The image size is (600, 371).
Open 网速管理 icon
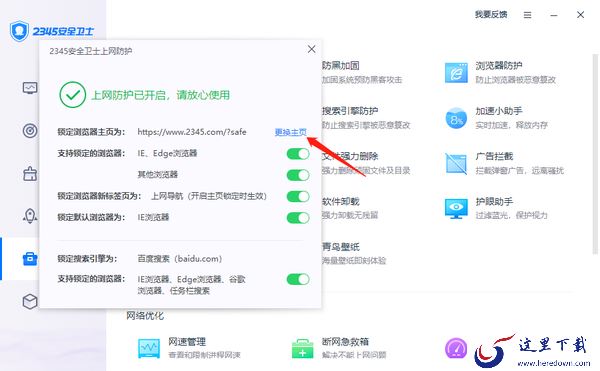tap(149, 348)
